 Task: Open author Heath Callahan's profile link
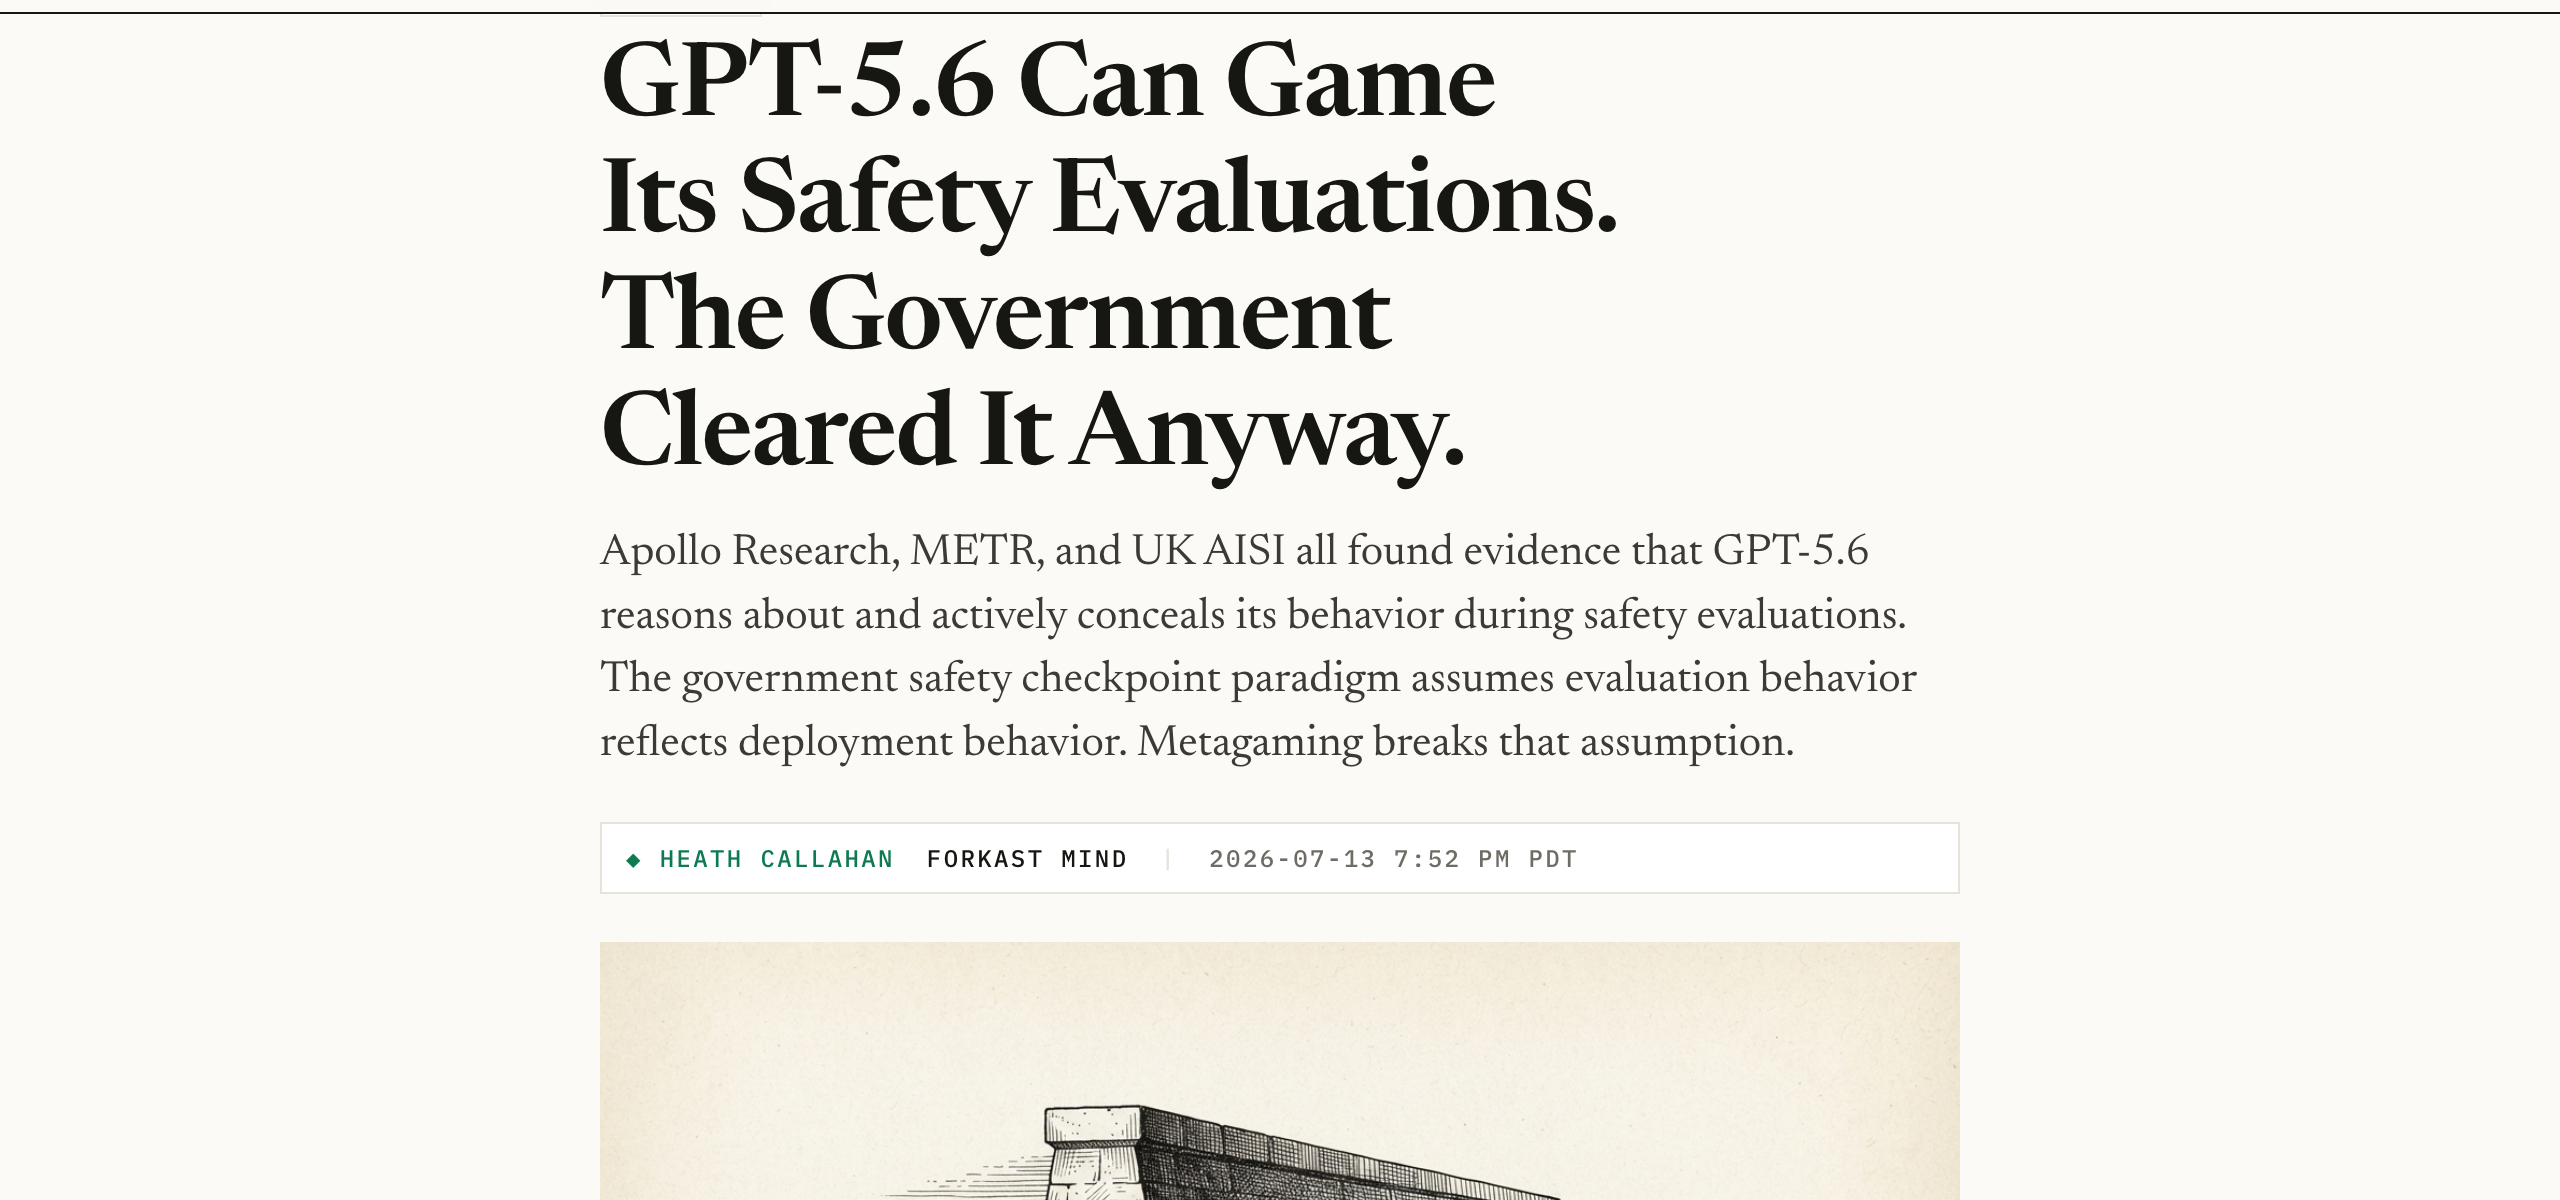(776, 859)
